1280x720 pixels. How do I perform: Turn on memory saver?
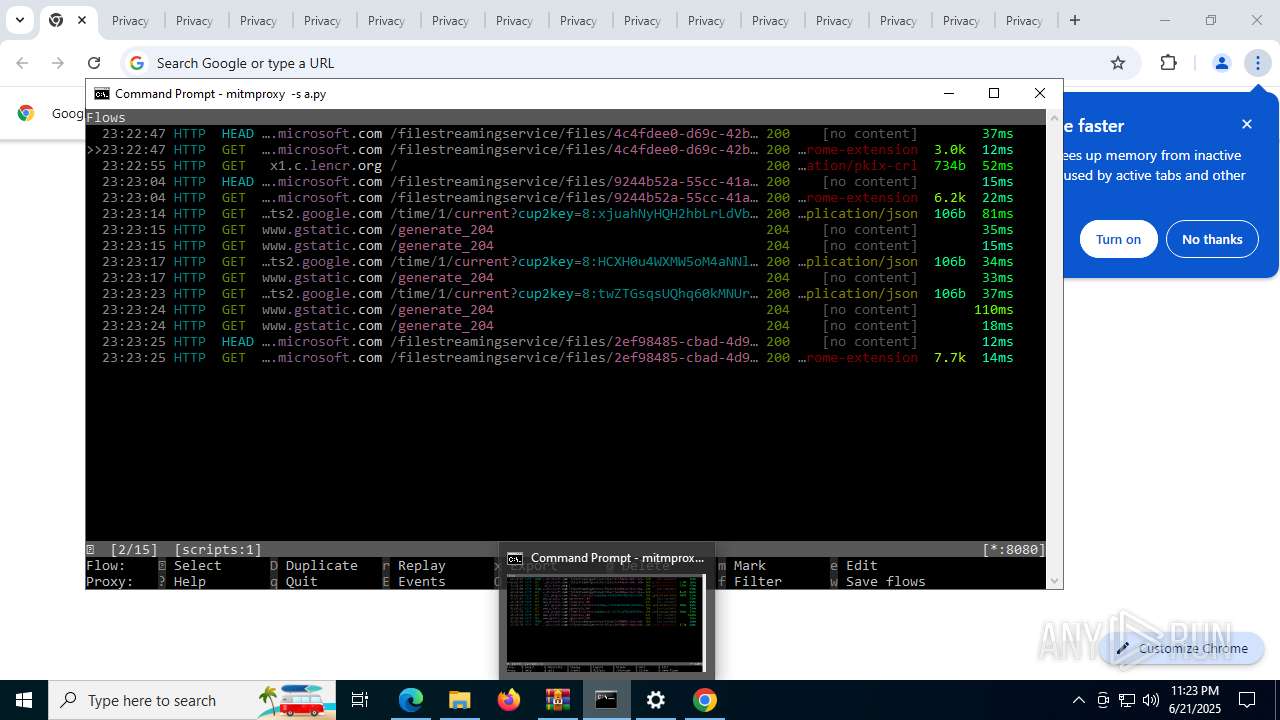pos(1118,239)
